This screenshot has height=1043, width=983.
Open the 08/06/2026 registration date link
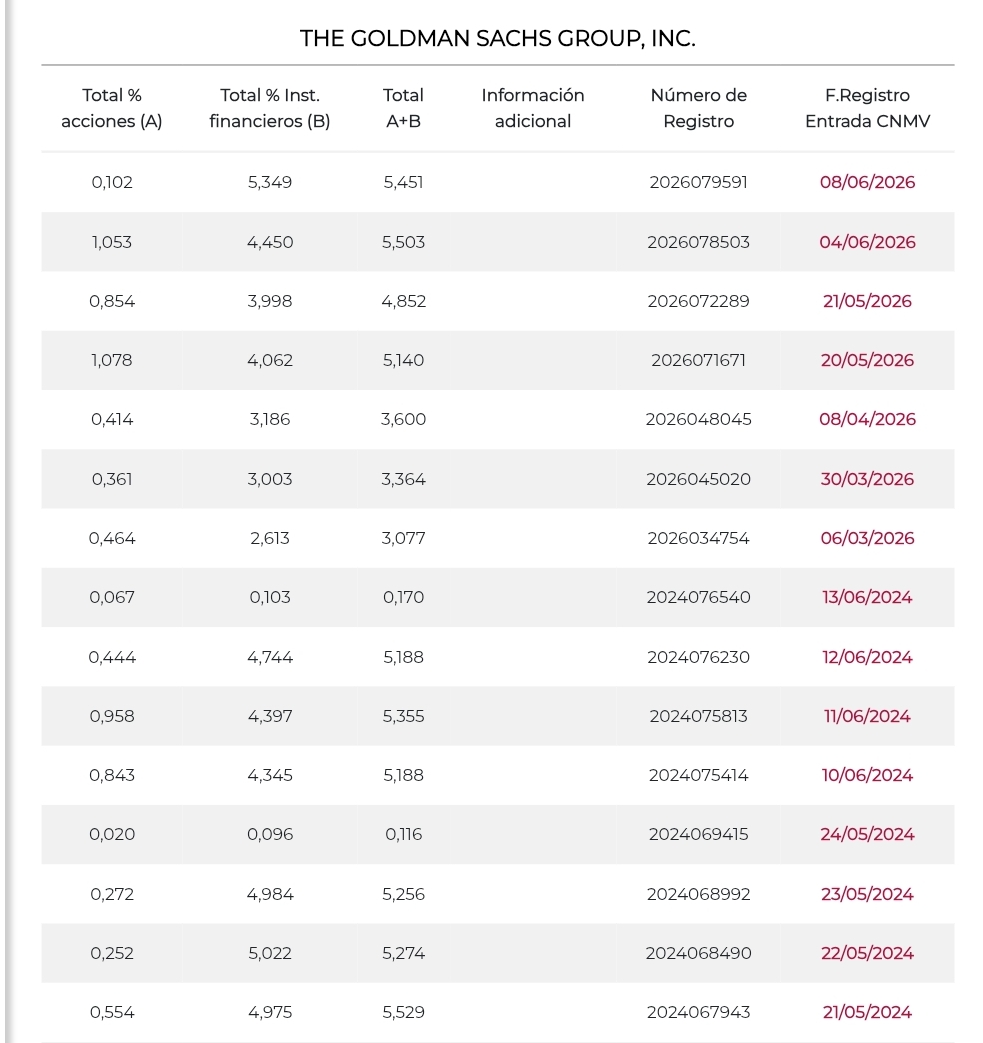[867, 182]
